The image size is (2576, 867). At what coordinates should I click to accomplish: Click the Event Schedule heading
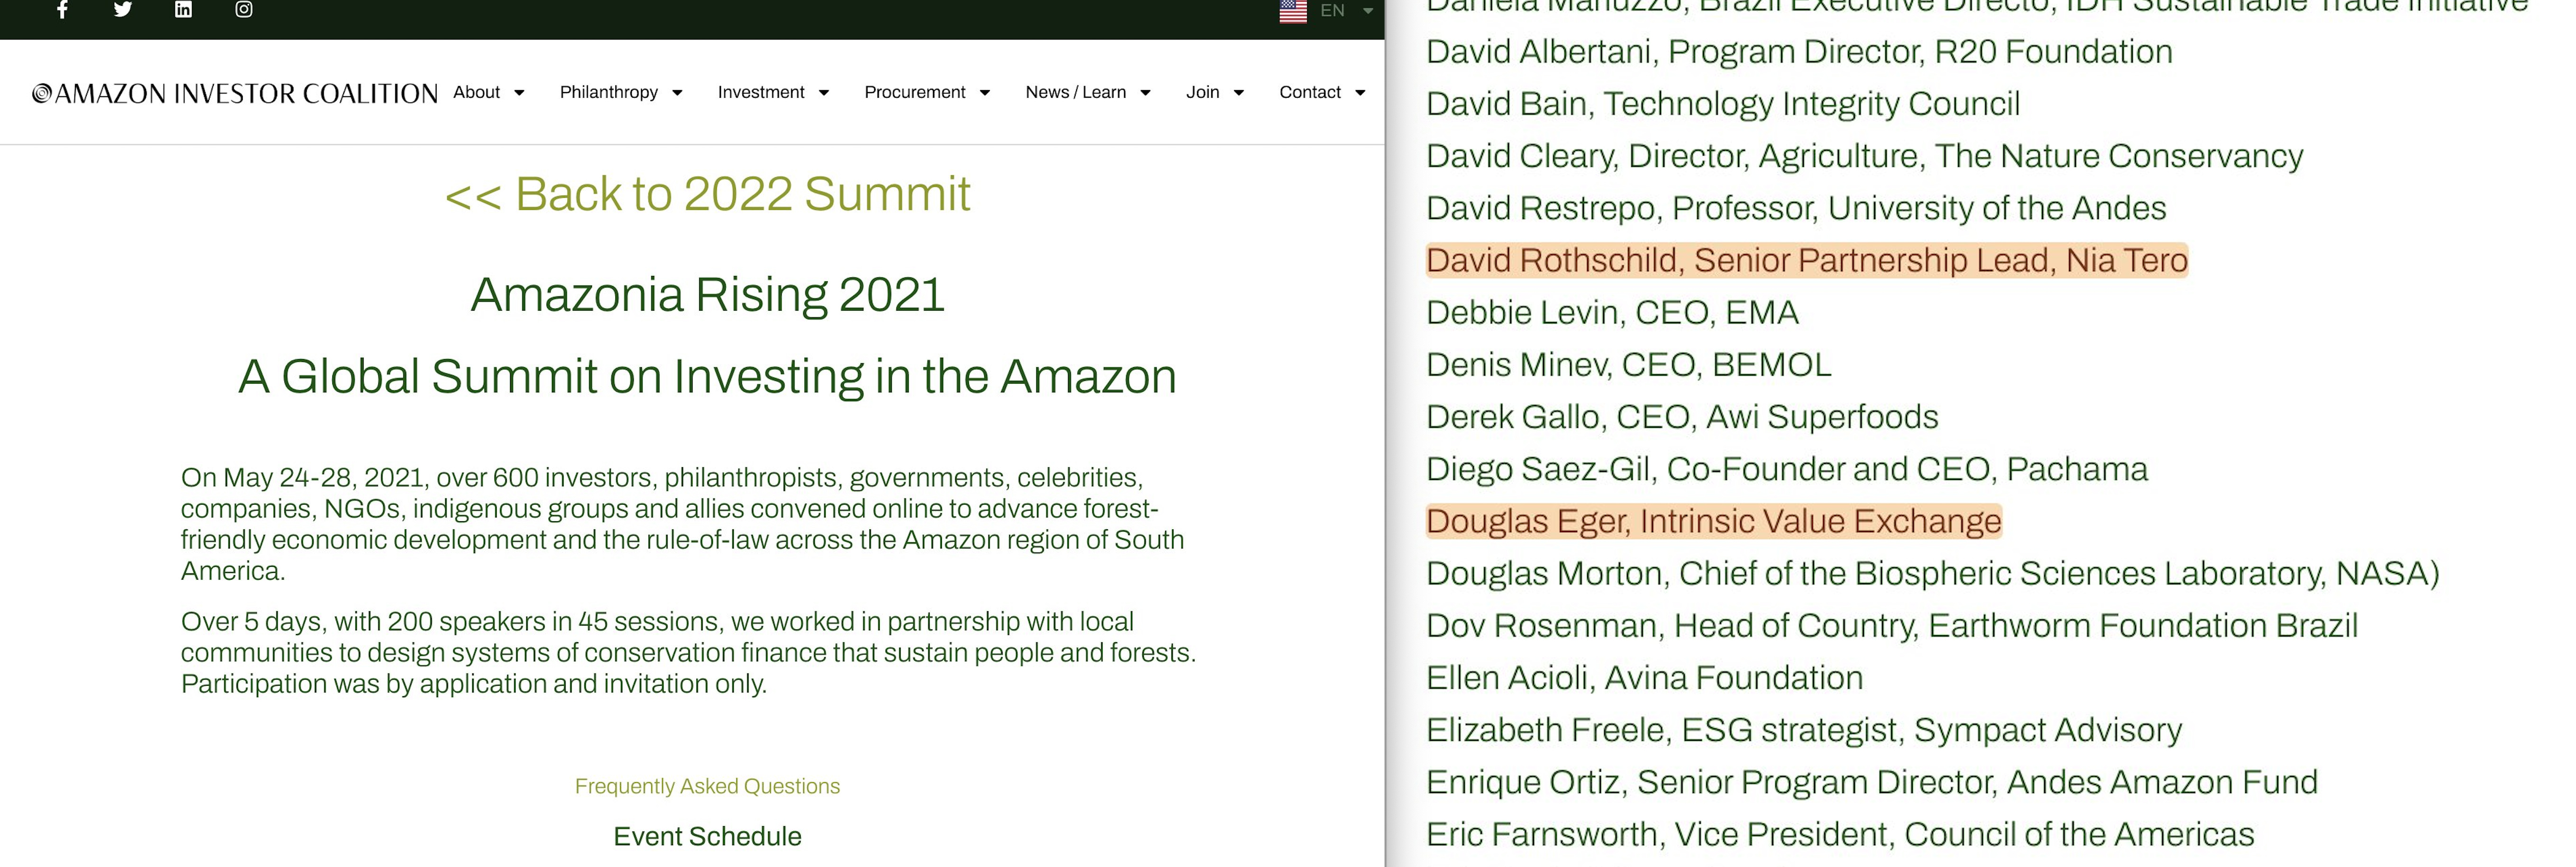707,836
